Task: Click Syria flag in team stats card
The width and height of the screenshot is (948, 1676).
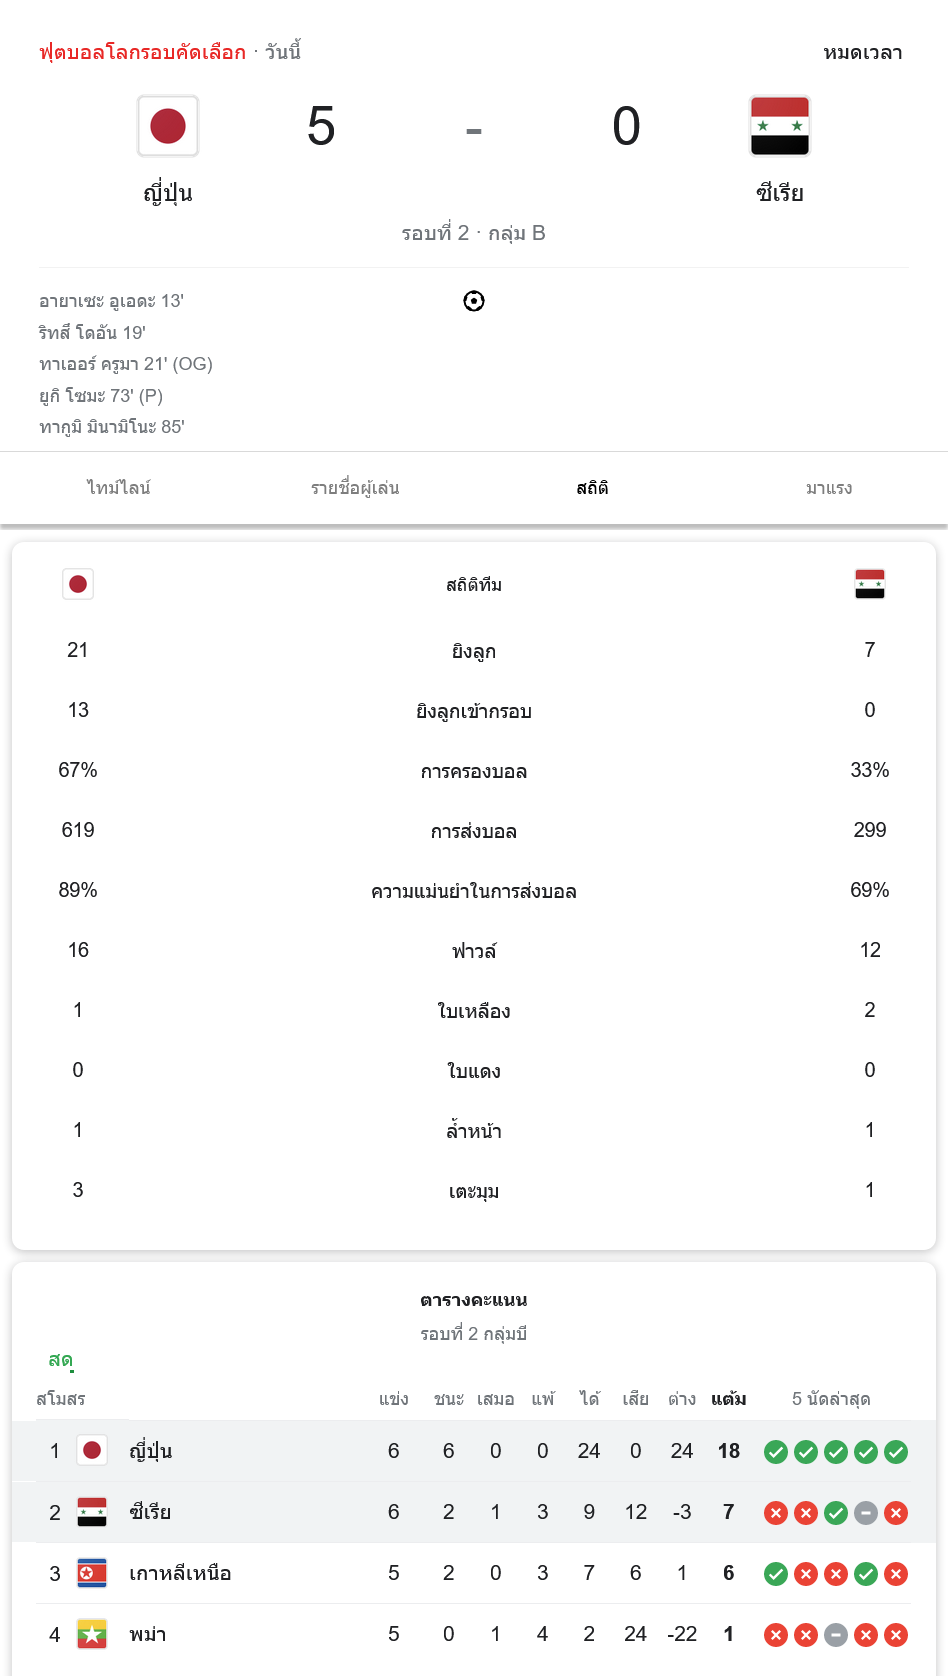Action: tap(870, 584)
